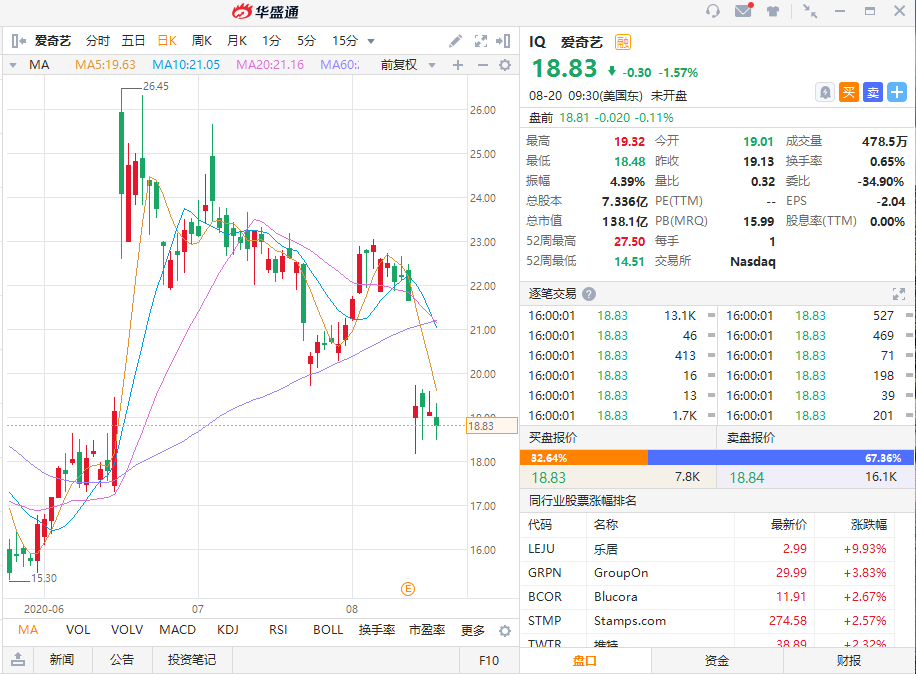The height and width of the screenshot is (674, 916).
Task: Set price alert bell icon
Action: pyautogui.click(x=825, y=92)
